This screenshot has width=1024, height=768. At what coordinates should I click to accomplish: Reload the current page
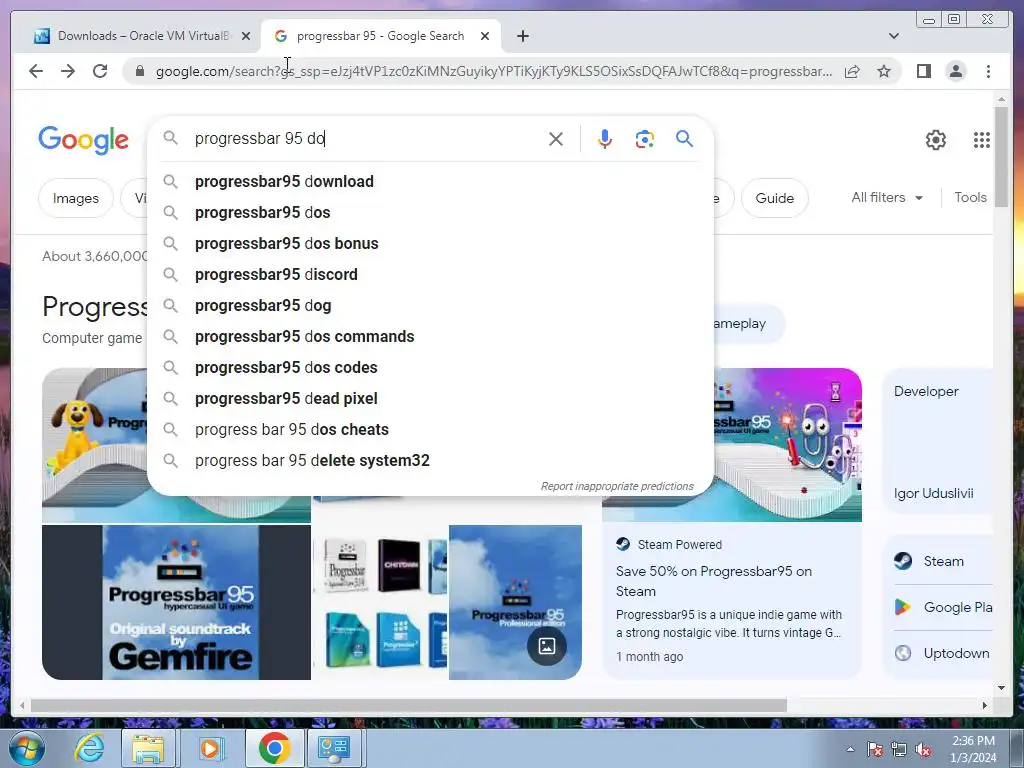(100, 71)
